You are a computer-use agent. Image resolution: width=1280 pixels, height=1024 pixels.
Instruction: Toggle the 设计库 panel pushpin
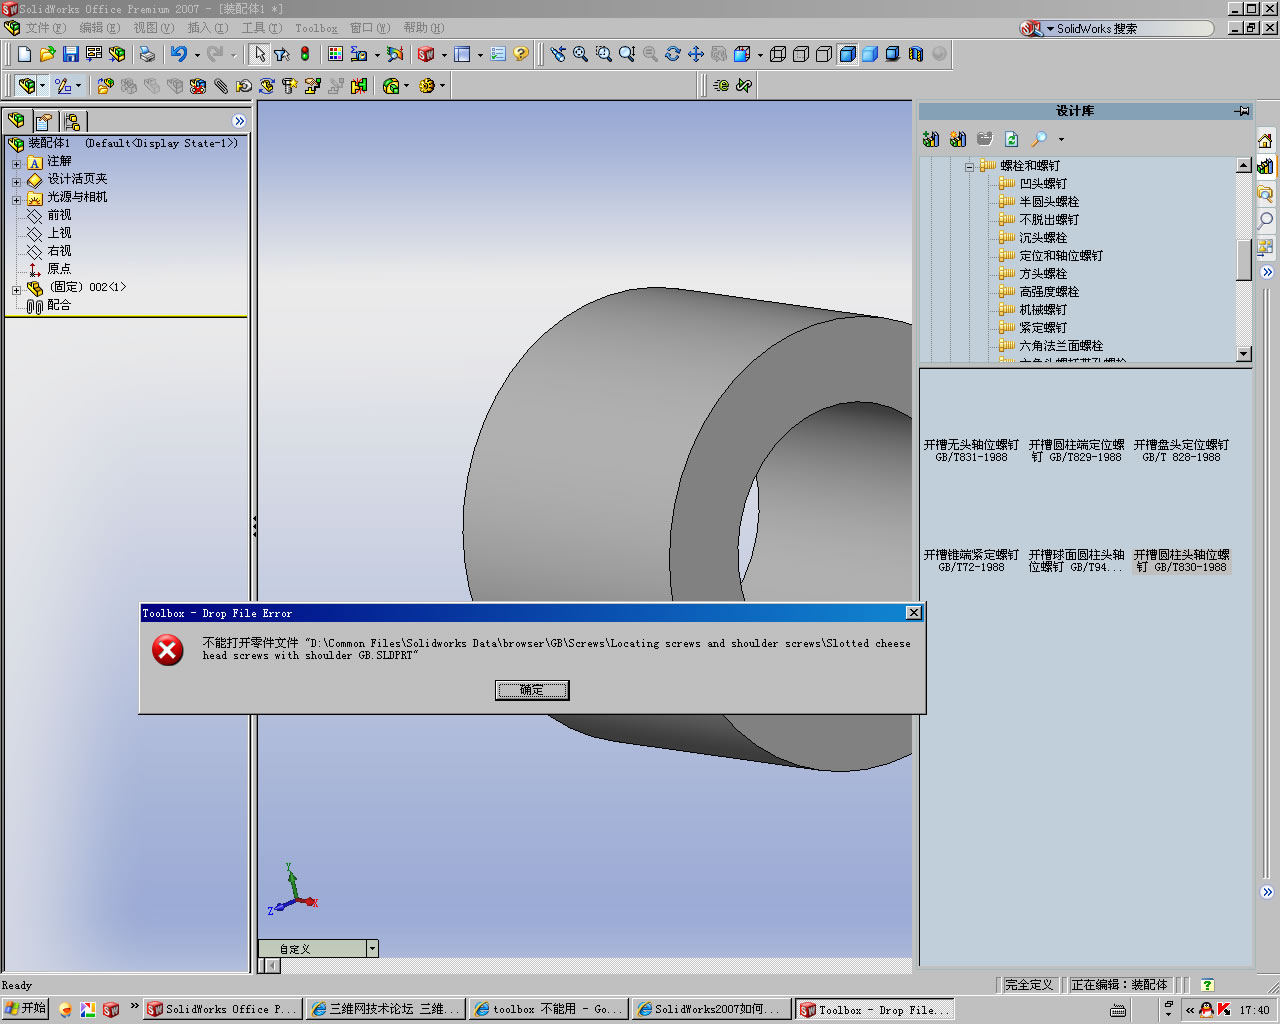(1242, 111)
